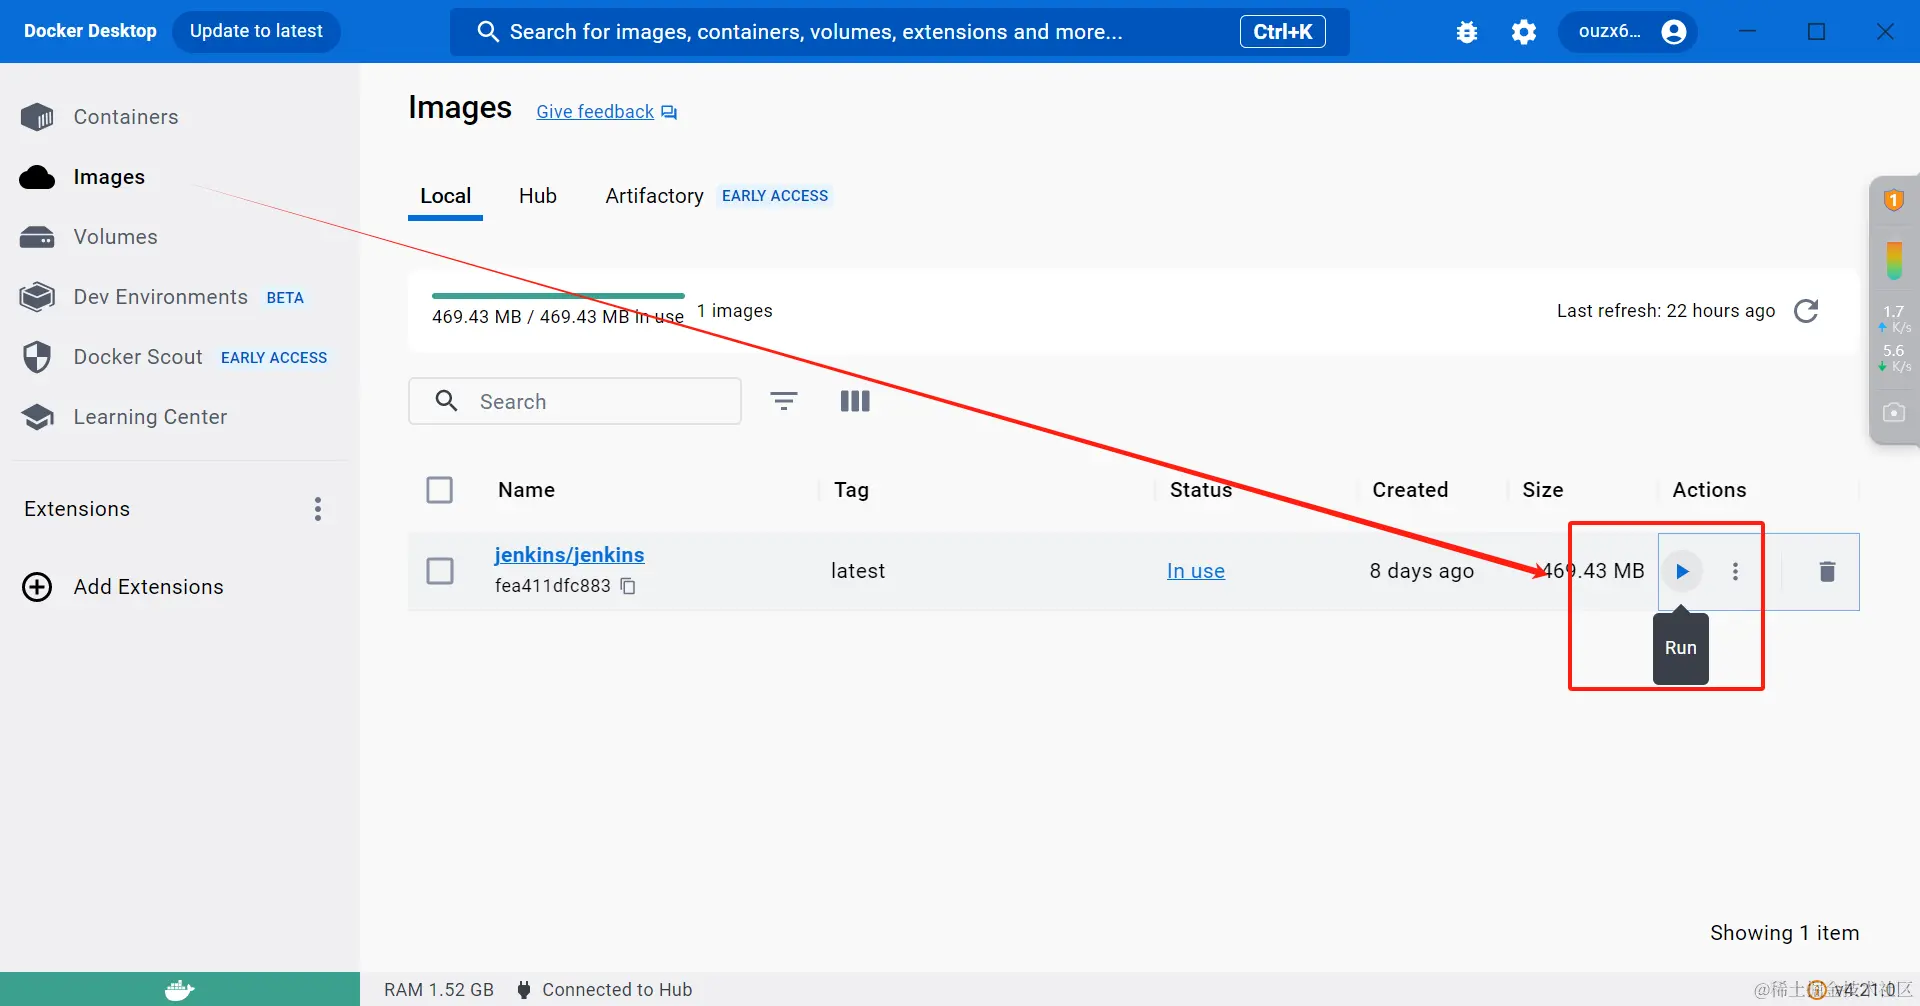This screenshot has height=1006, width=1920.
Task: Click the image ID text fea411dfc883
Action: (553, 586)
